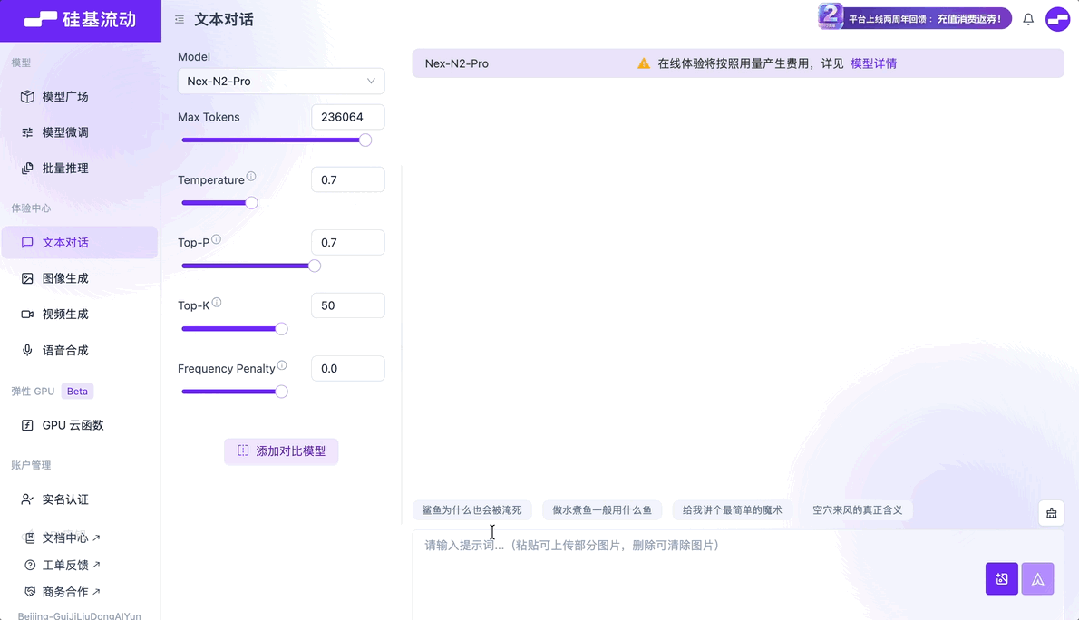Screen dimensions: 1079x620
Task: Click the Top-P value field
Action: tap(348, 242)
